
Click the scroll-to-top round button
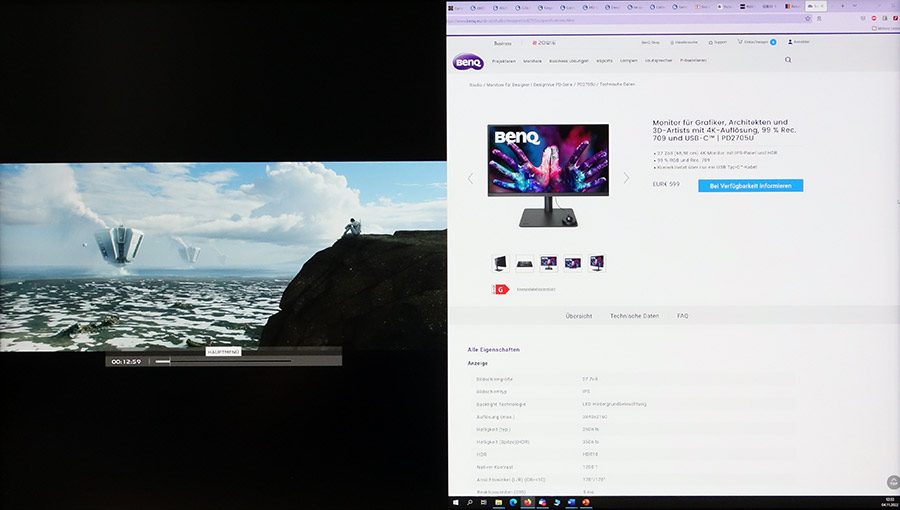tap(893, 482)
